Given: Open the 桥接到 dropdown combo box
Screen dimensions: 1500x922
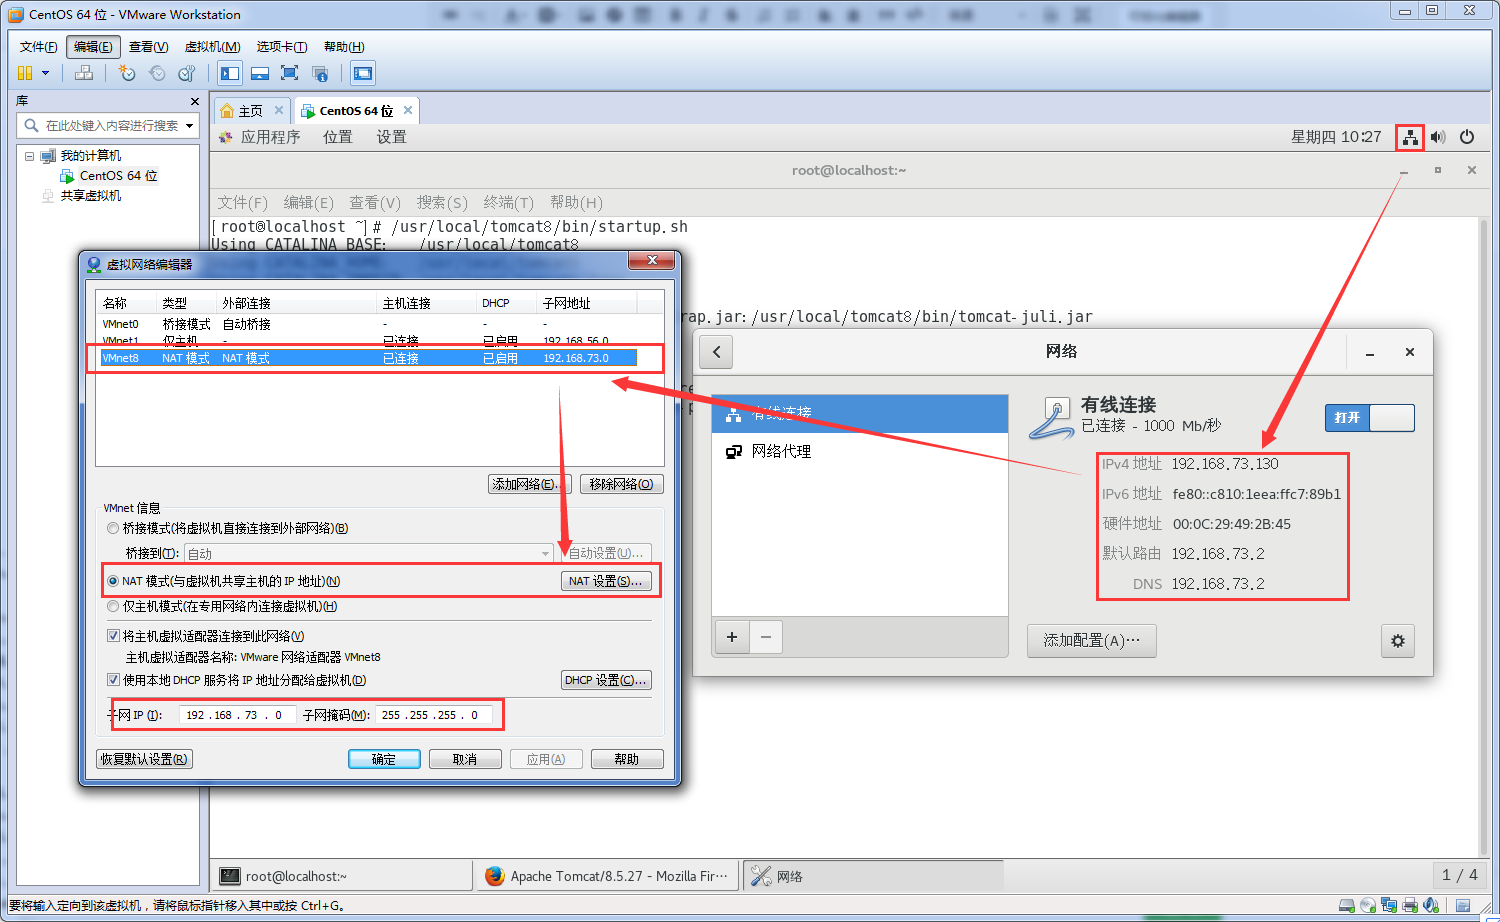Looking at the screenshot, I should 369,553.
